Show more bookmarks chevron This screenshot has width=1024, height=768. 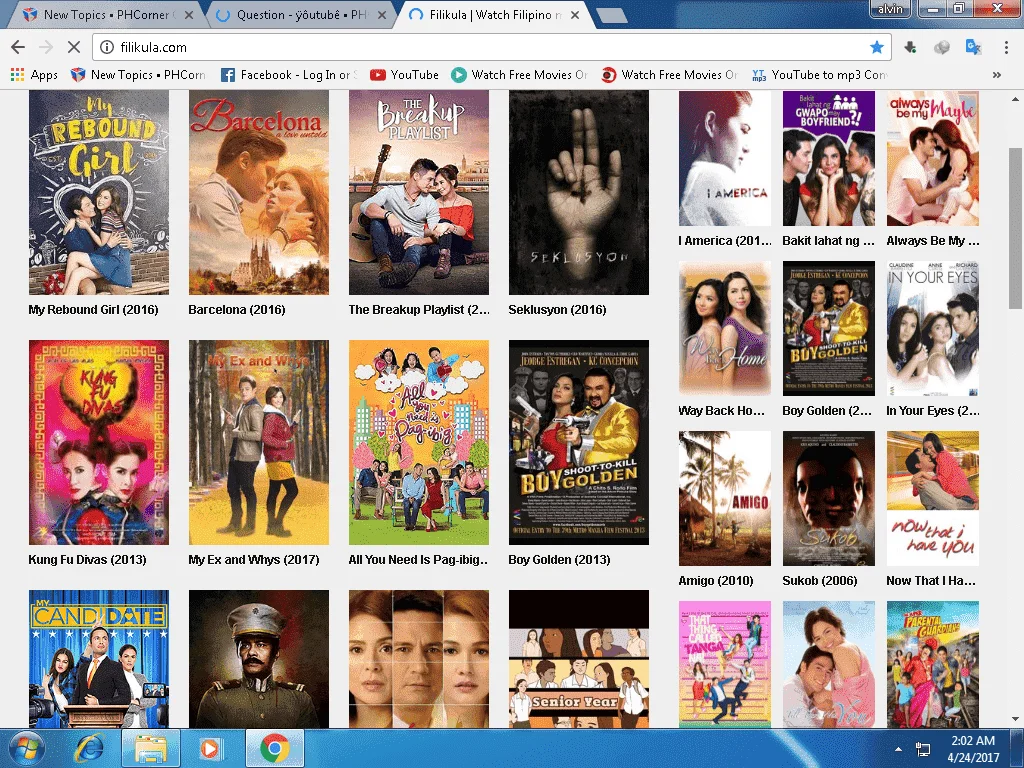[x=997, y=75]
